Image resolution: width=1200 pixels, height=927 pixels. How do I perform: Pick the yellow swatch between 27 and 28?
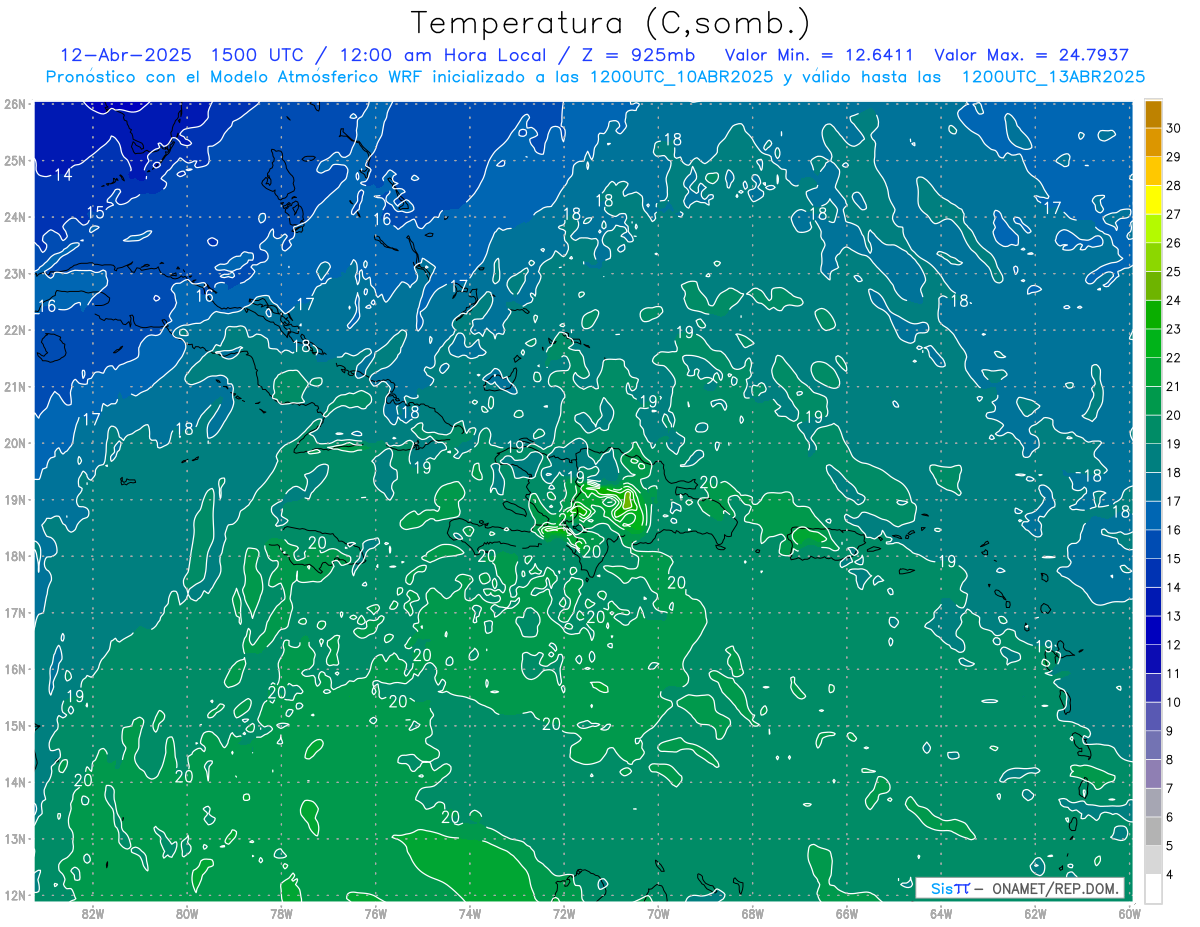(x=1153, y=199)
